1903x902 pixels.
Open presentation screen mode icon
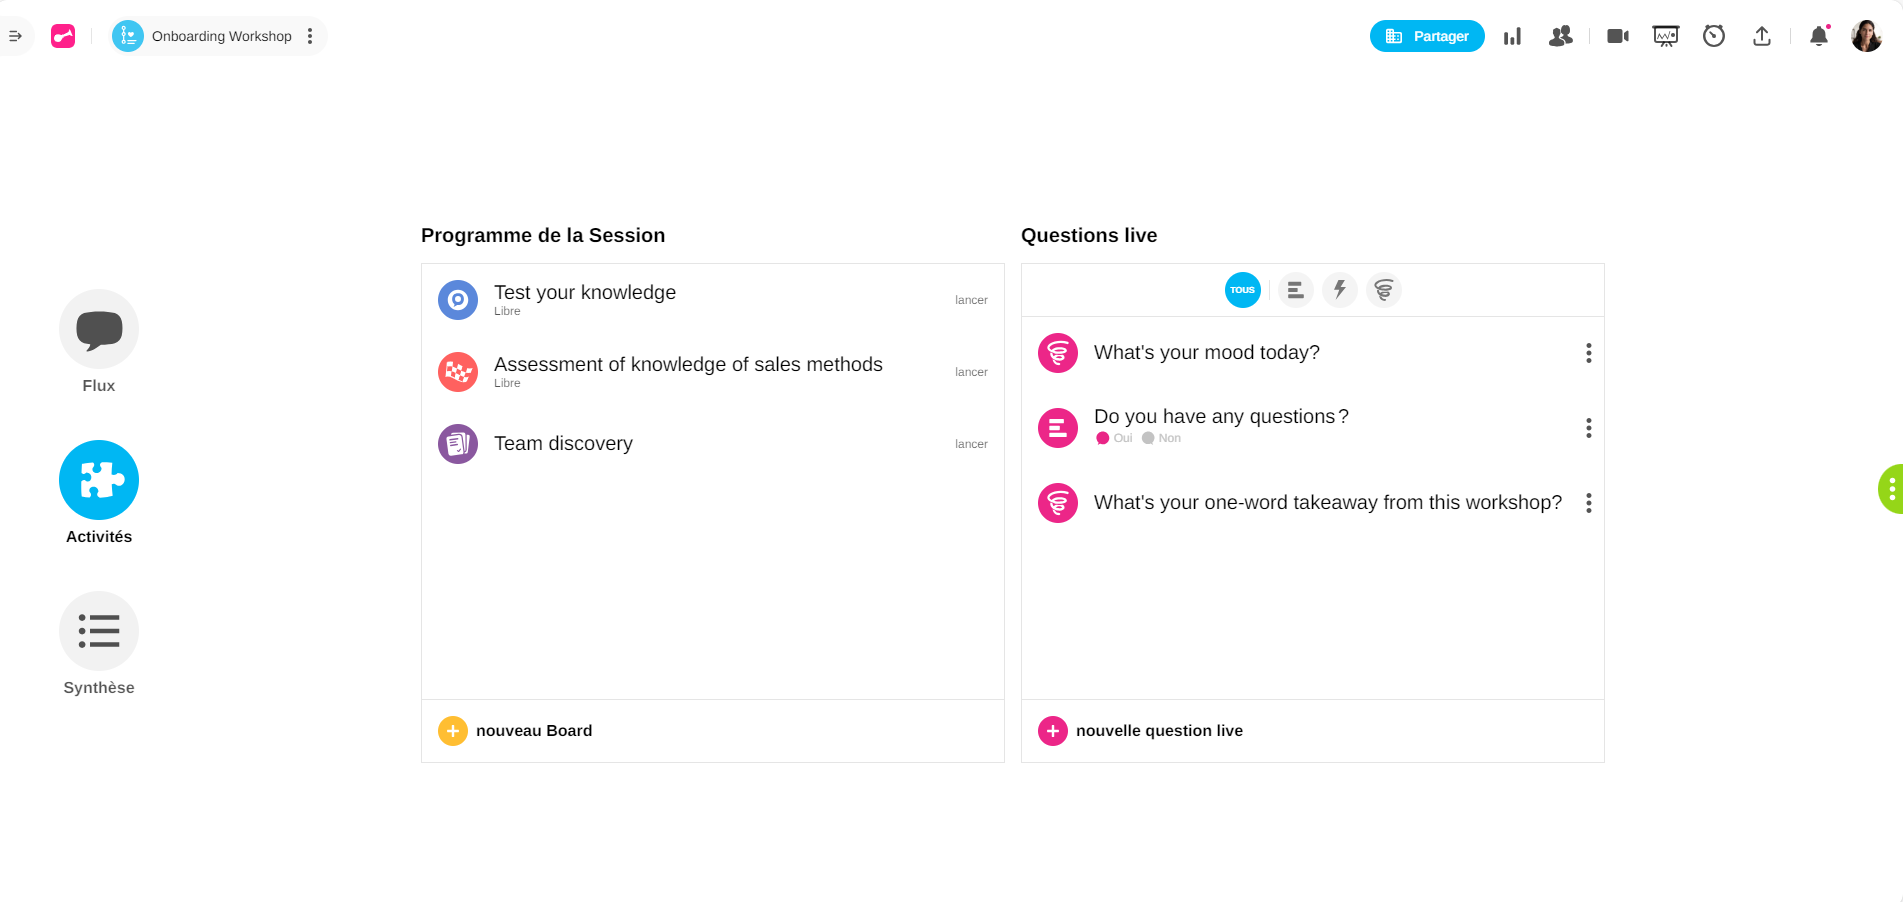[x=1665, y=36]
